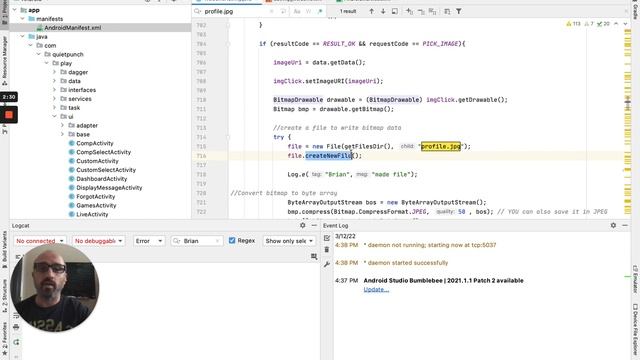Uncheck the Logcat Regex checkbox
This screenshot has width=640, height=360.
click(232, 240)
